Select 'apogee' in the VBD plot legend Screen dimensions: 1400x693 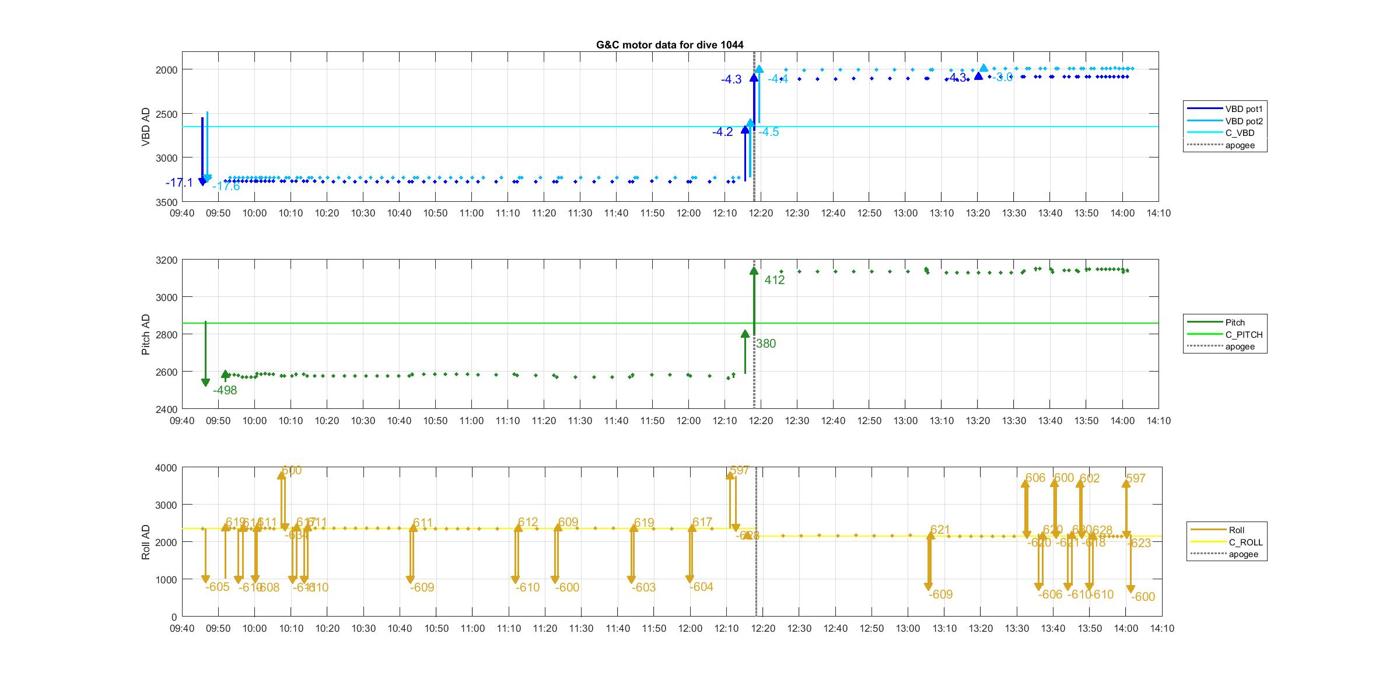pos(1240,145)
